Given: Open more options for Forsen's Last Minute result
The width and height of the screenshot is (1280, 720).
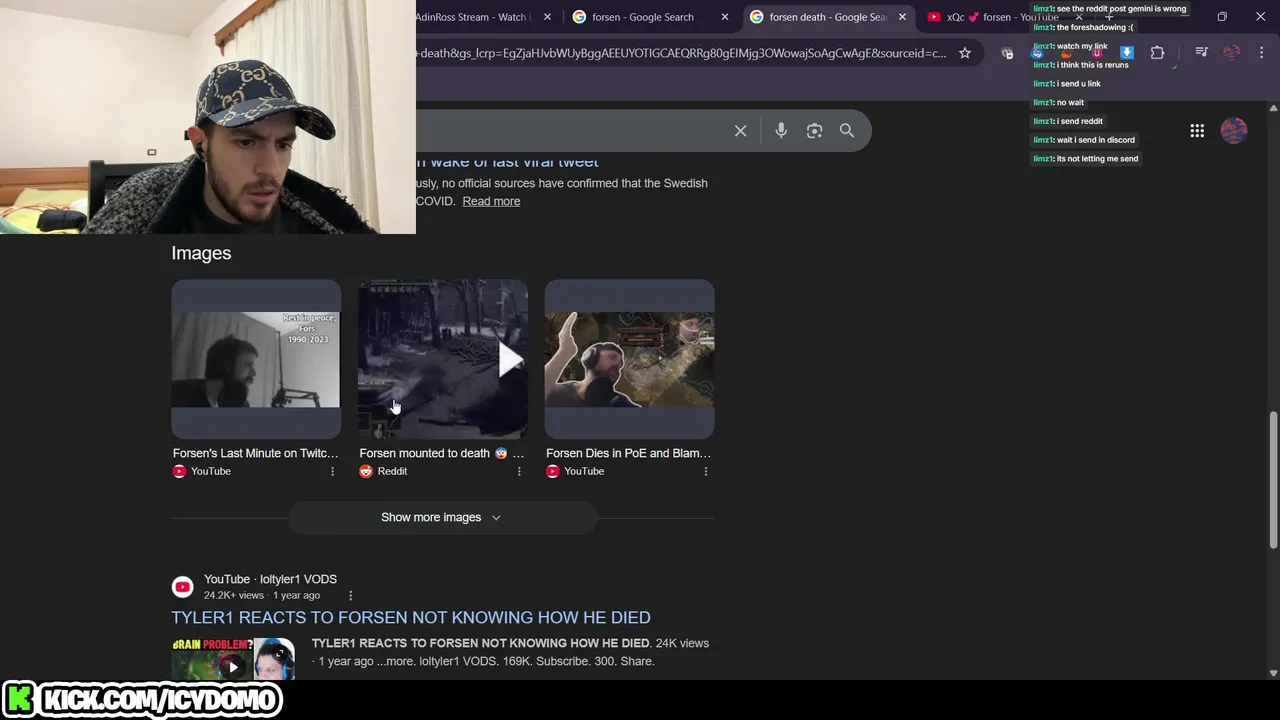Looking at the screenshot, I should pos(333,471).
